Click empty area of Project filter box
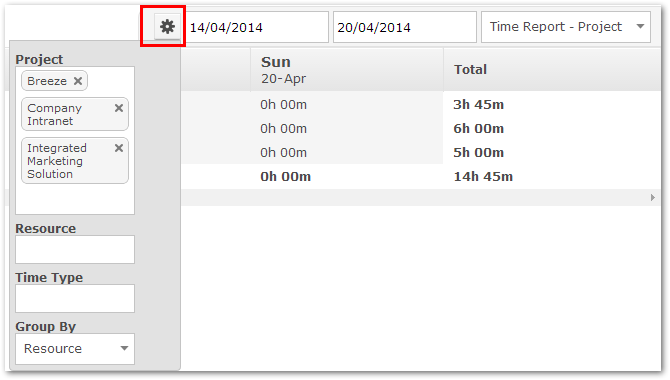This screenshot has width=670, height=380. (x=75, y=199)
